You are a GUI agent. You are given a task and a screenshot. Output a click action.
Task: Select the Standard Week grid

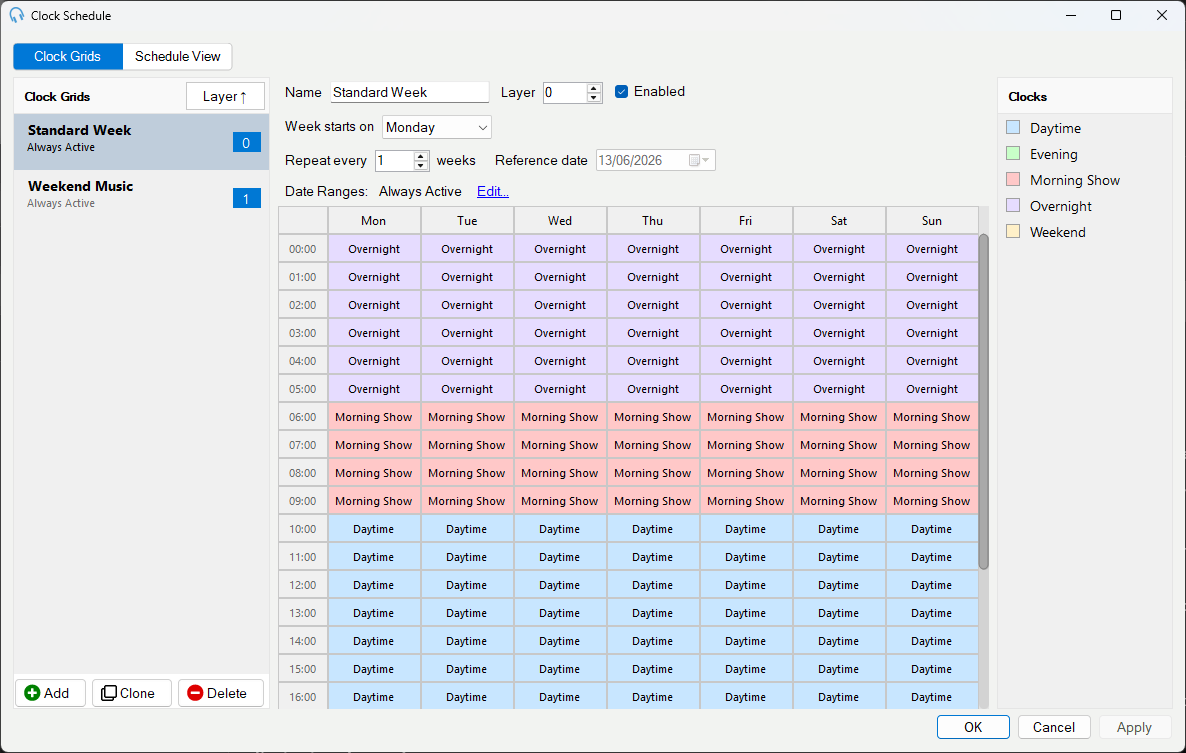pos(141,141)
